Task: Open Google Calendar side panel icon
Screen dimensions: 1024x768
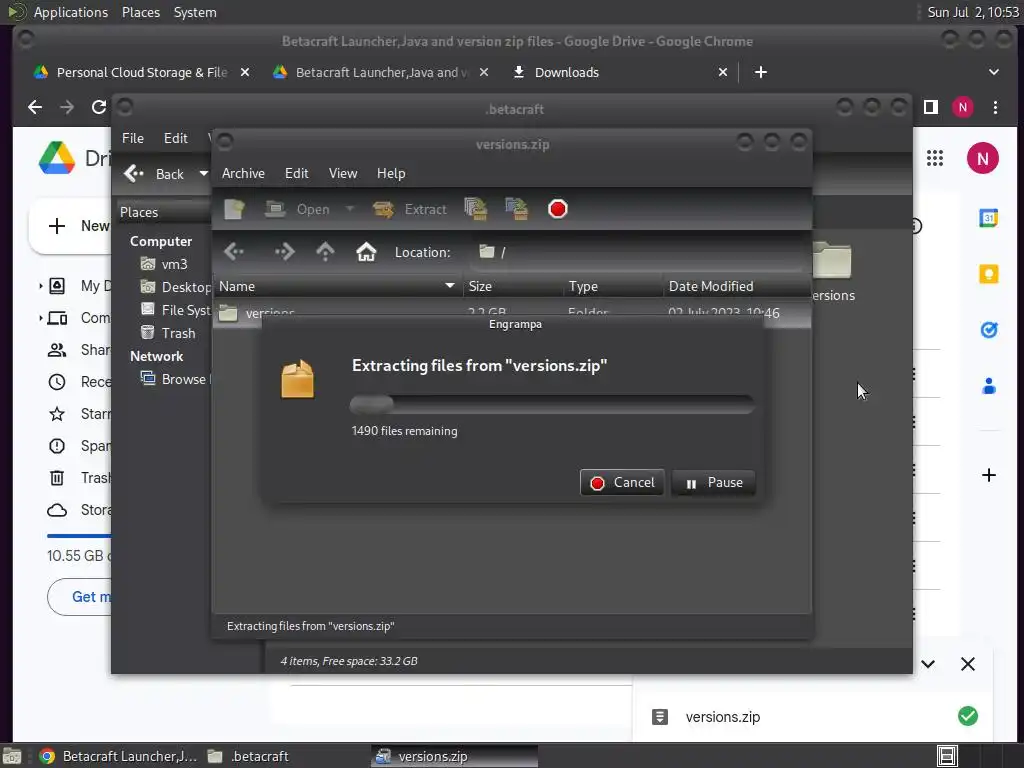Action: click(989, 217)
